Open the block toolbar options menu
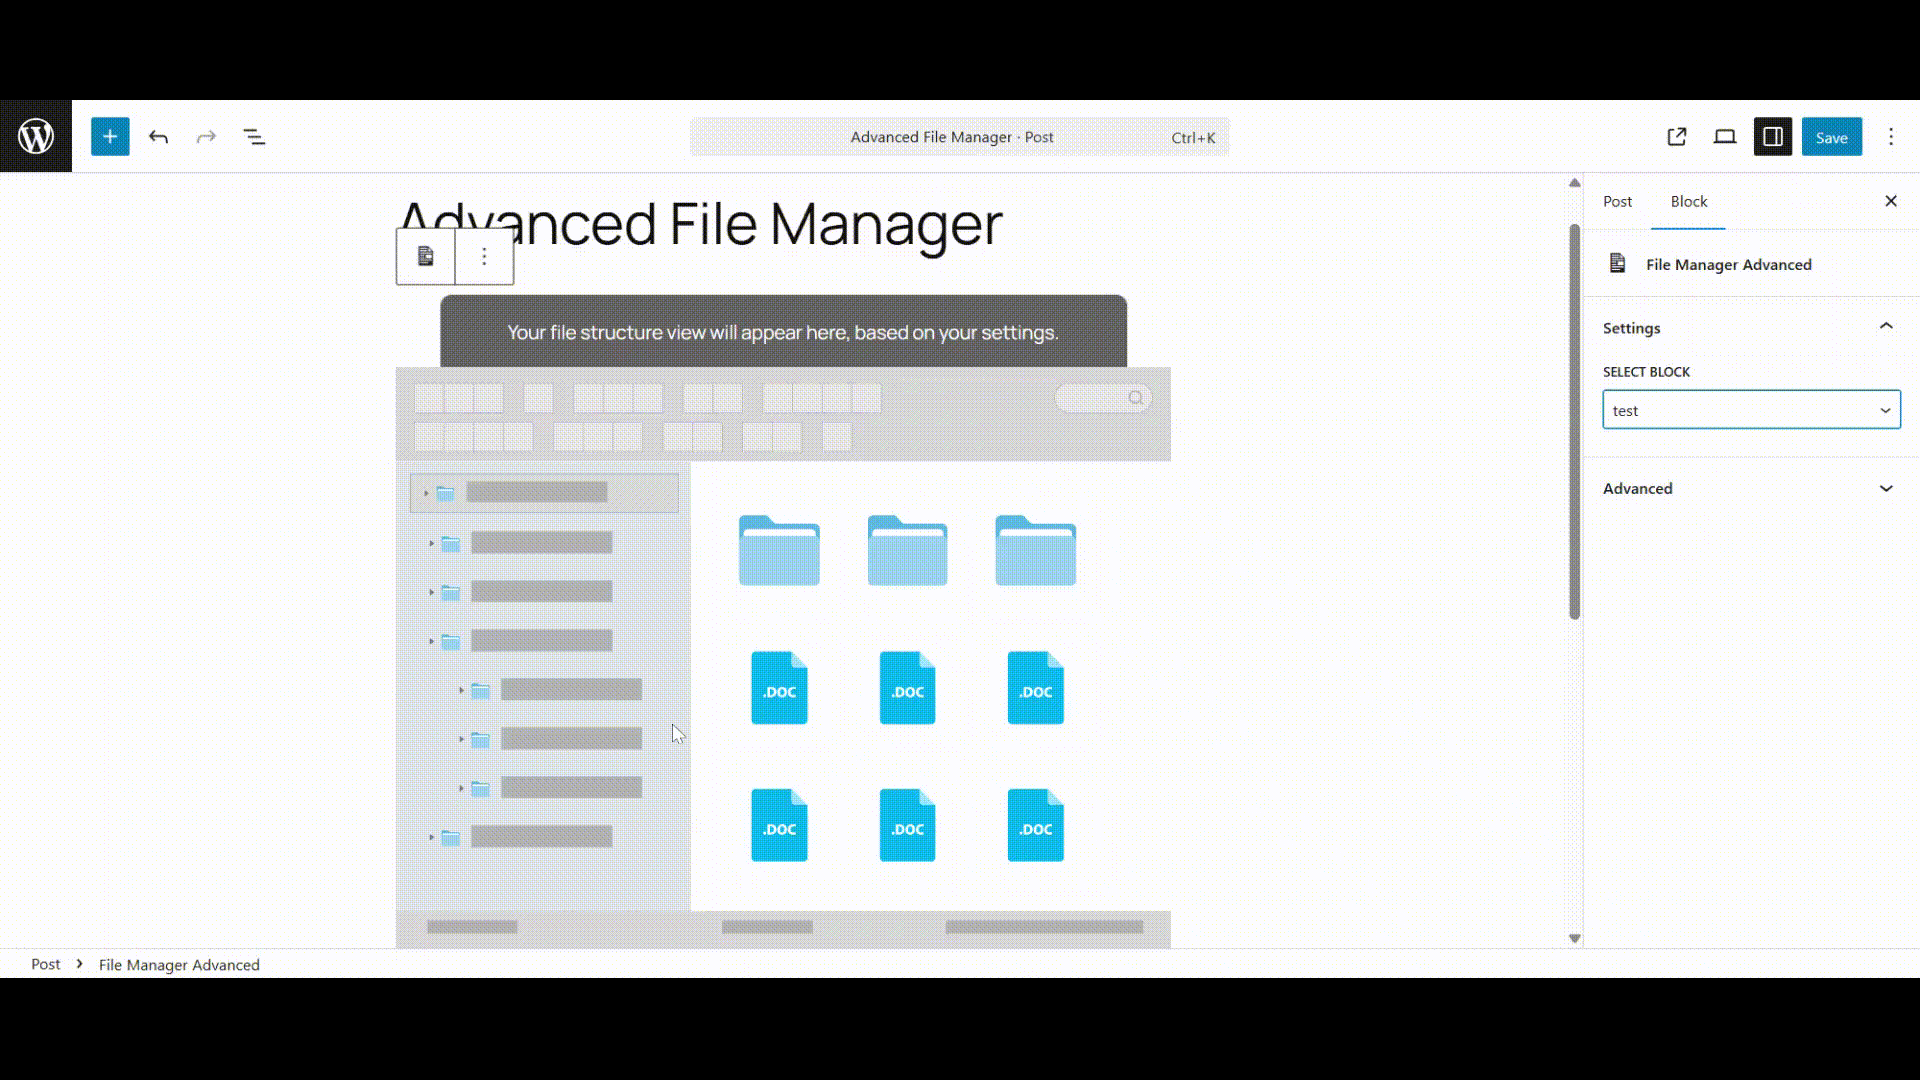This screenshot has width=1920, height=1080. (x=484, y=256)
